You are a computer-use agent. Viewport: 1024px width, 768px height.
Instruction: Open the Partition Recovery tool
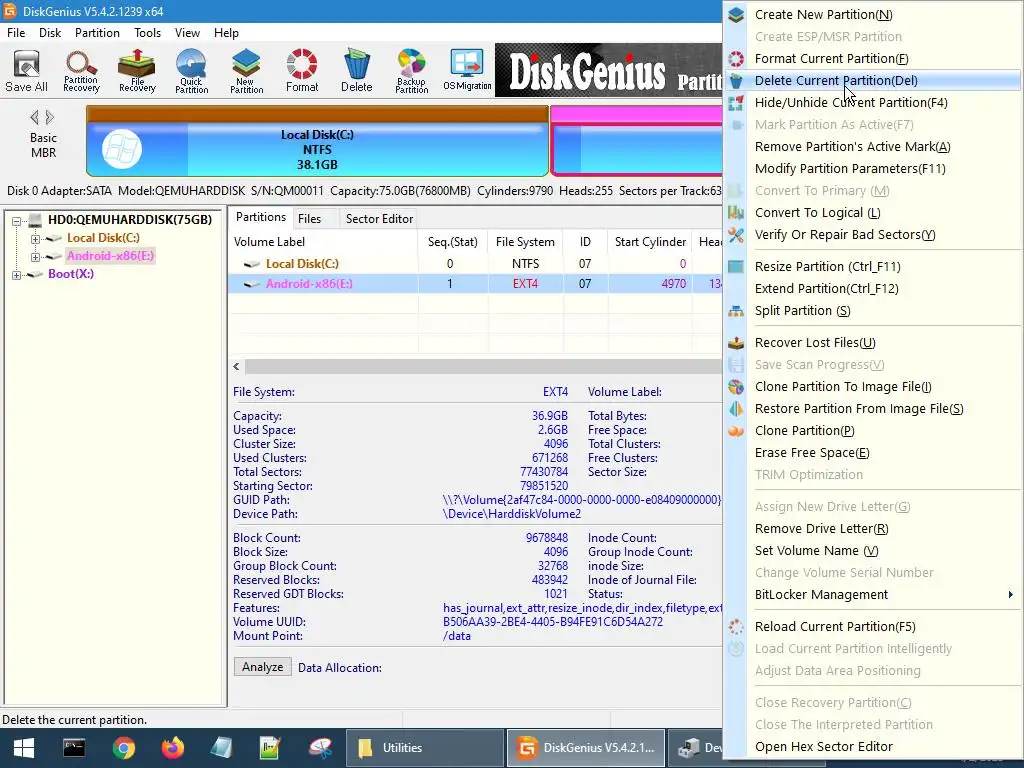pos(81,71)
